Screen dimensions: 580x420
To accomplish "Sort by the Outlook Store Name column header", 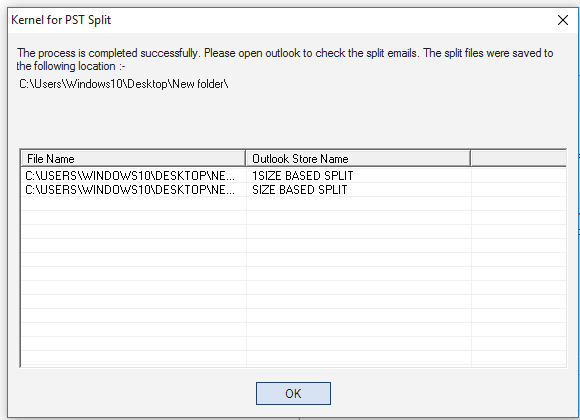I will tap(358, 158).
